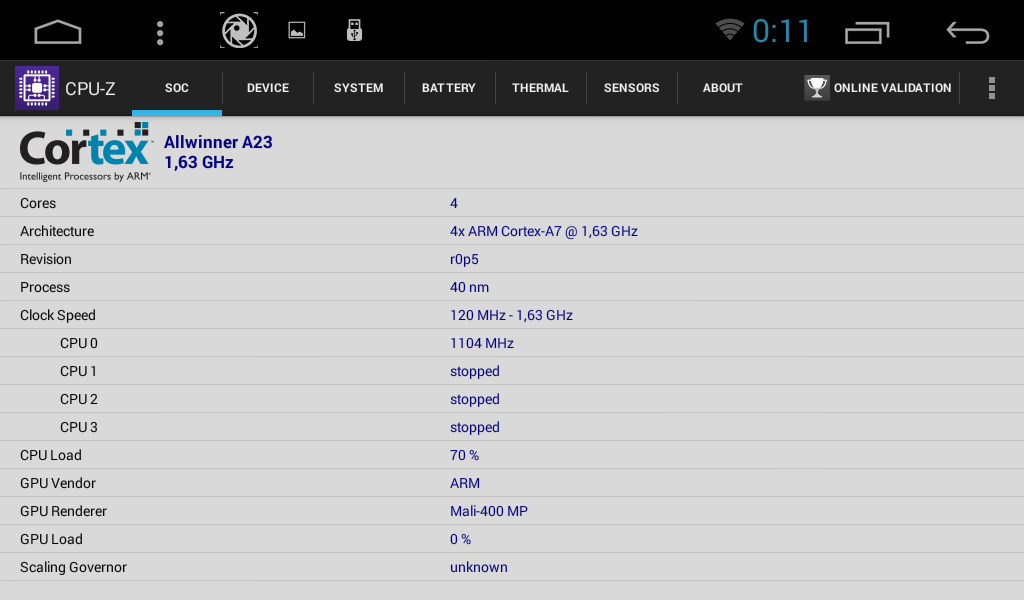The width and height of the screenshot is (1024, 600).
Task: Open the system menu dots in top bar
Action: pyautogui.click(x=160, y=33)
